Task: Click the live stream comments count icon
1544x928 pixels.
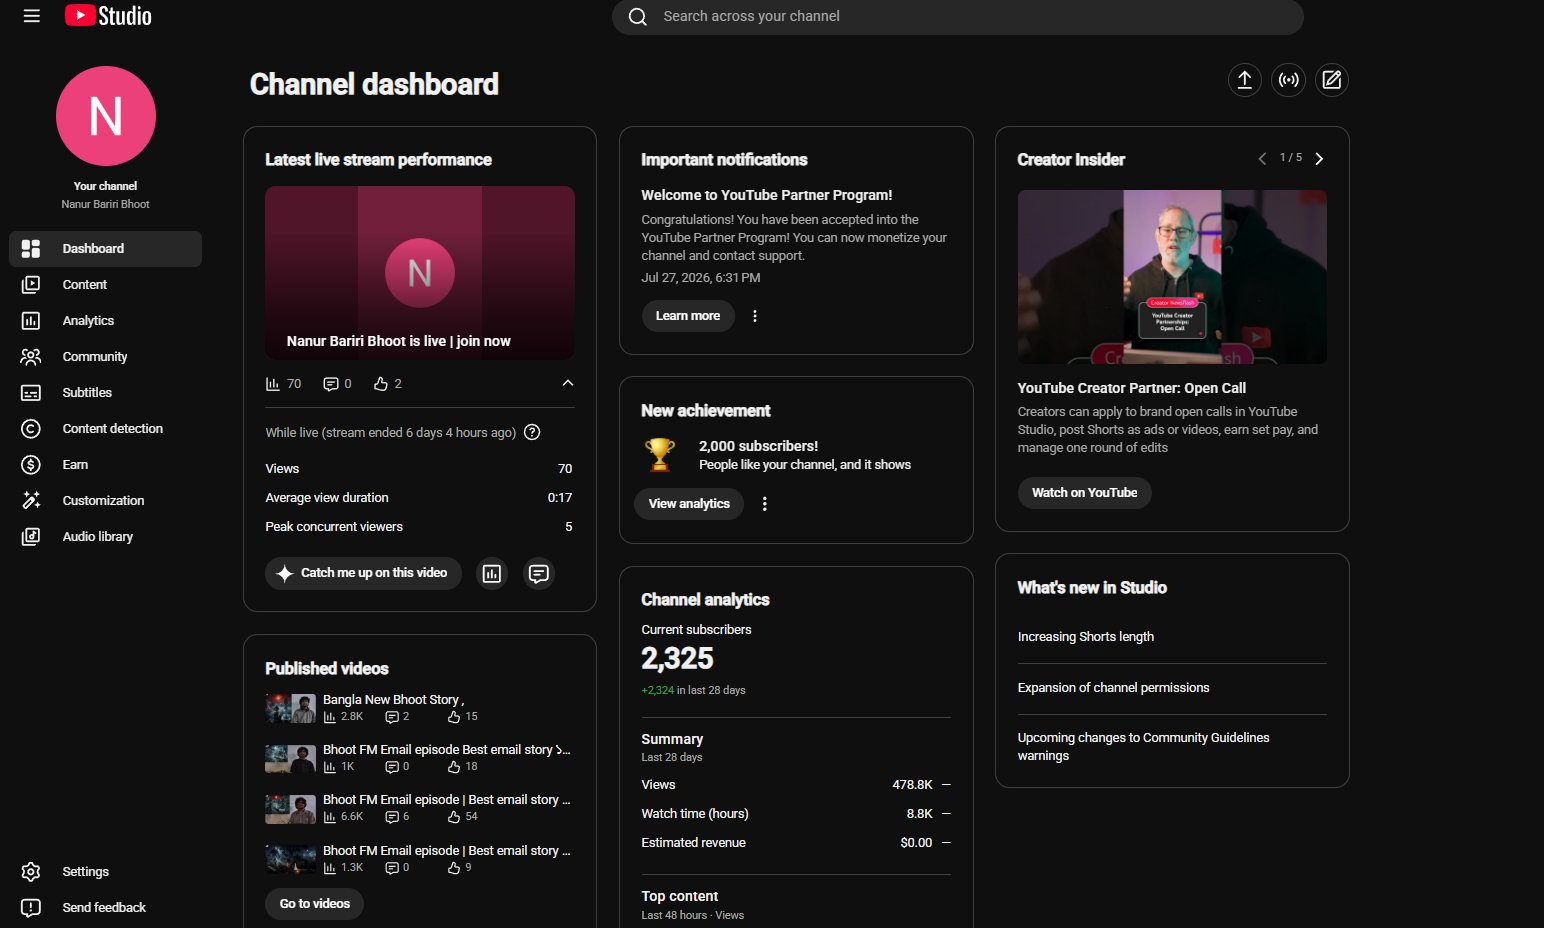Action: (x=331, y=384)
